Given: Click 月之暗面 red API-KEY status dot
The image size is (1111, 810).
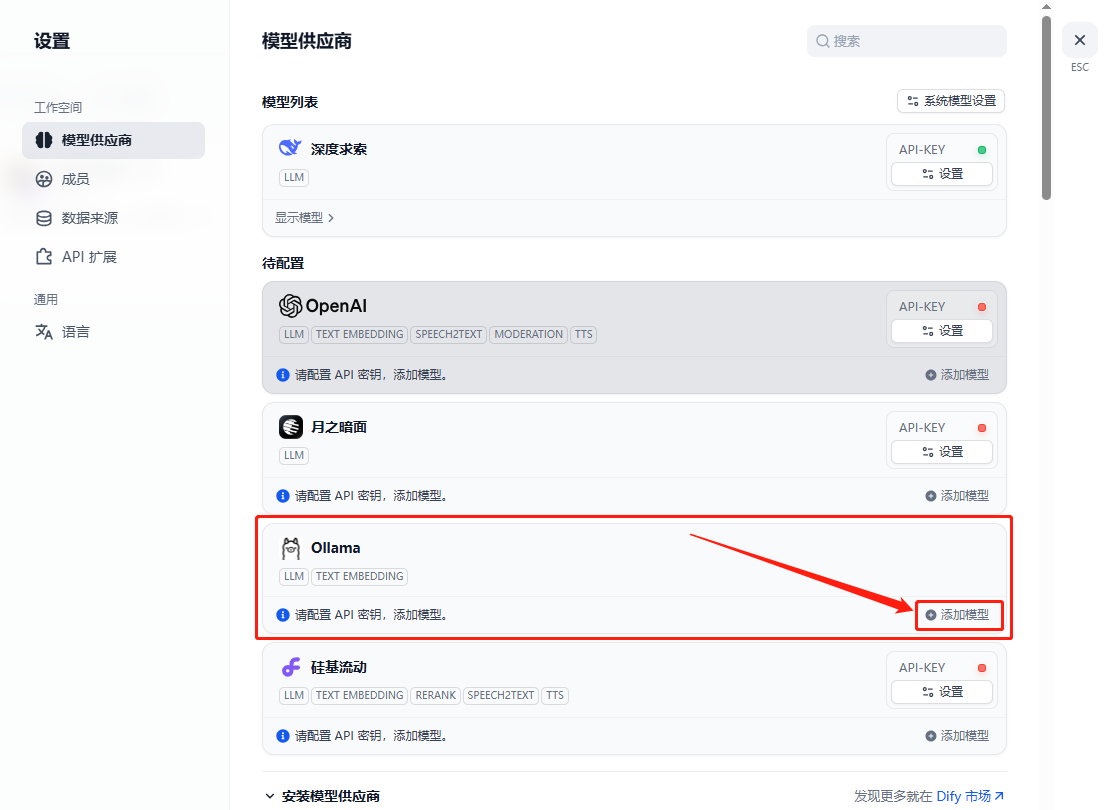Looking at the screenshot, I should click(x=981, y=428).
